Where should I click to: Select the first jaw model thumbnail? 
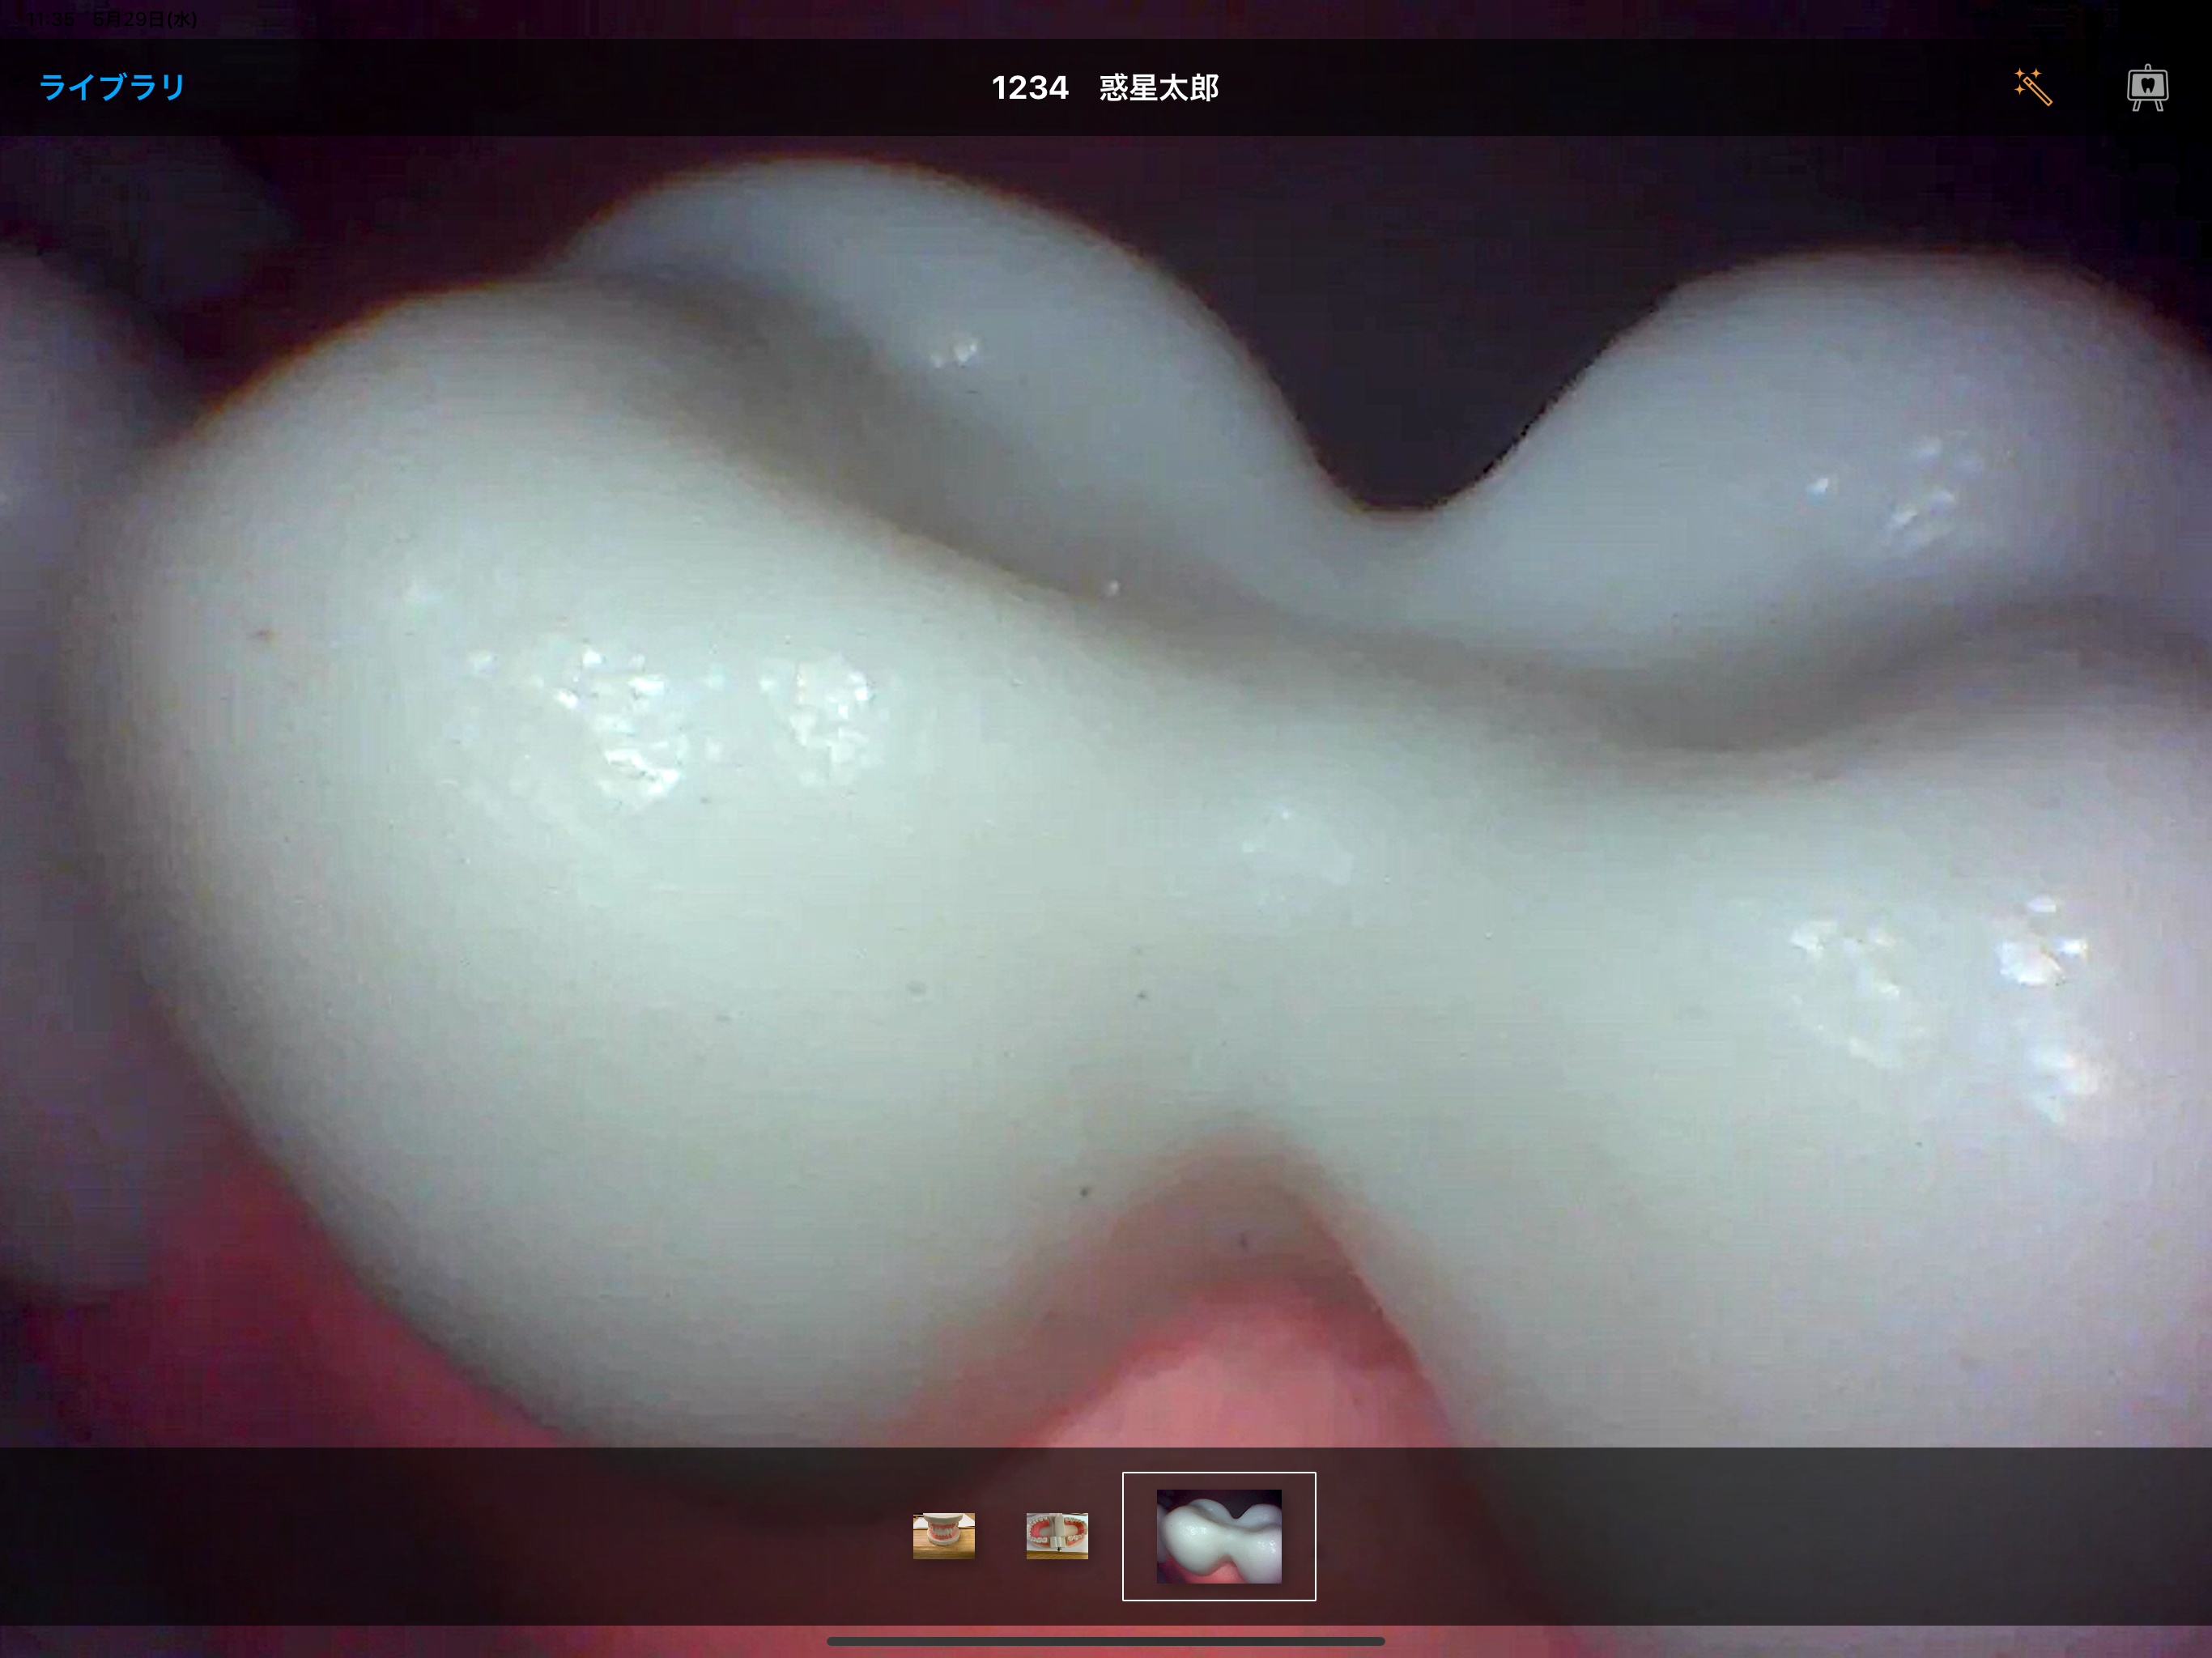pyautogui.click(x=943, y=1536)
